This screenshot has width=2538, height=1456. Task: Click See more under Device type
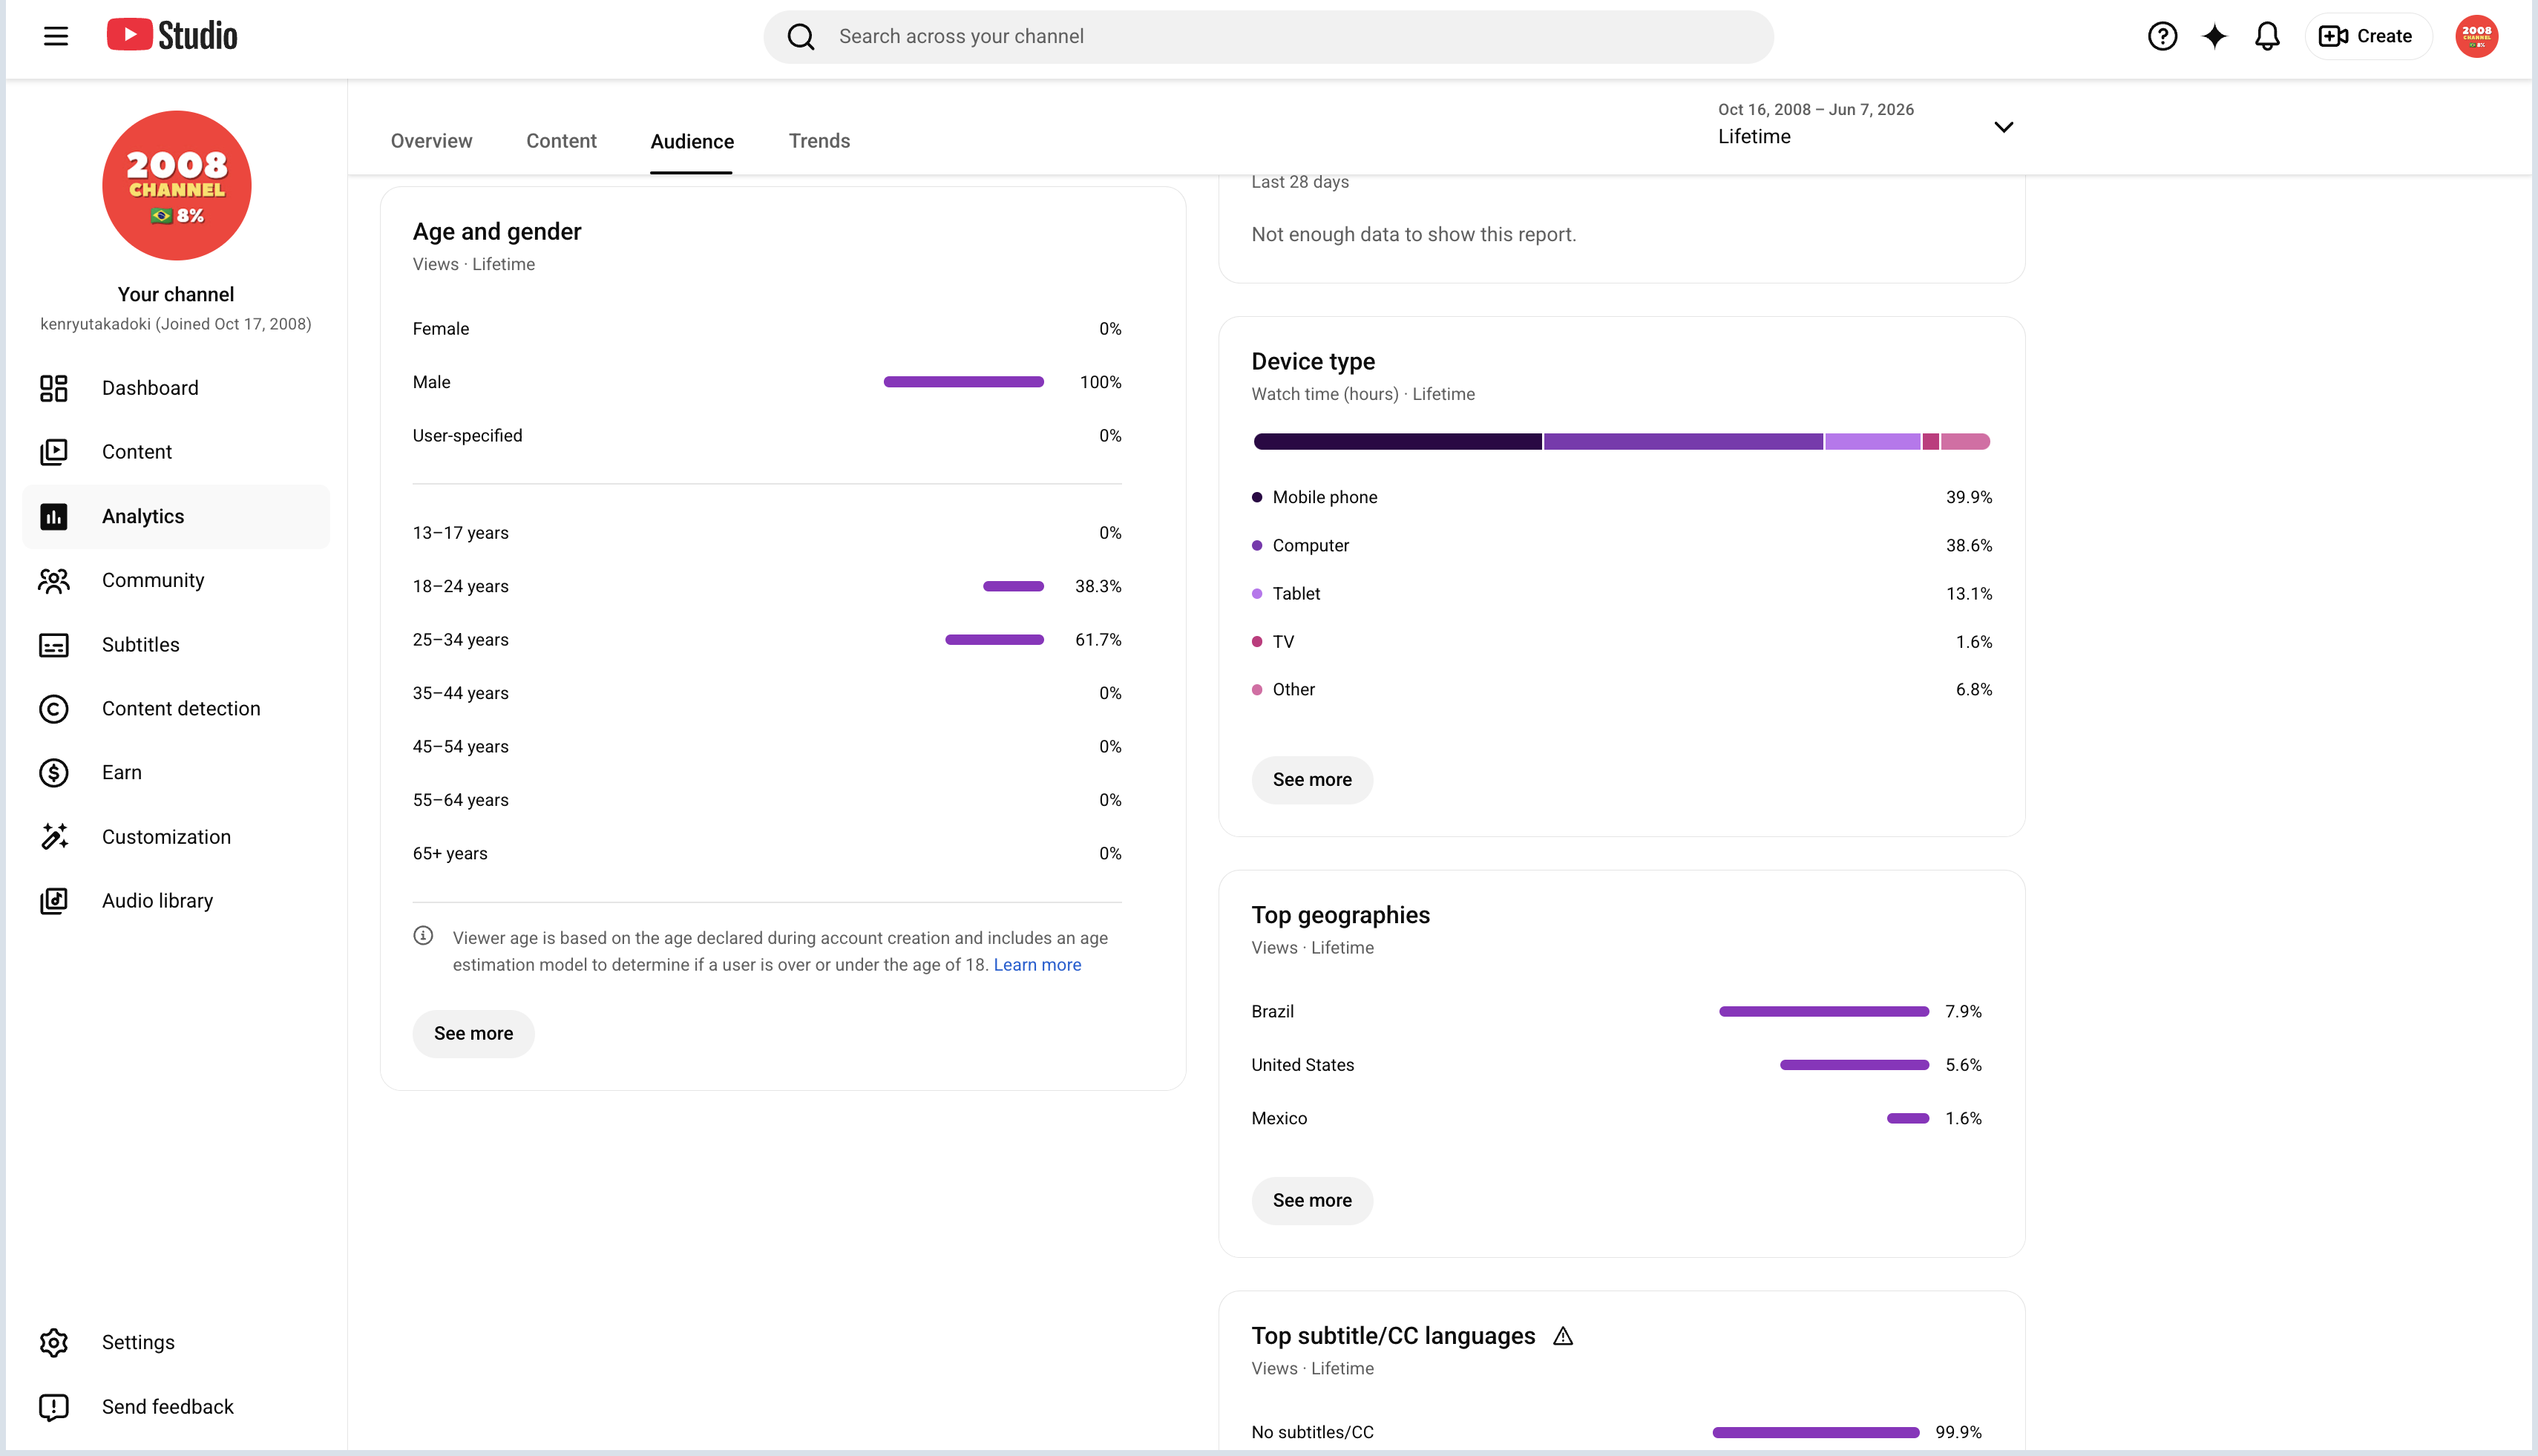click(x=1312, y=780)
